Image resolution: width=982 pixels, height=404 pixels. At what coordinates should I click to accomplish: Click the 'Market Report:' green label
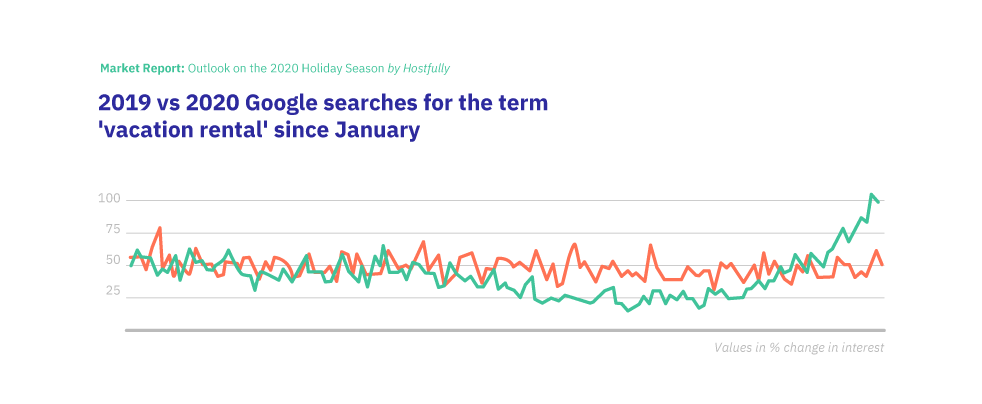tap(142, 68)
